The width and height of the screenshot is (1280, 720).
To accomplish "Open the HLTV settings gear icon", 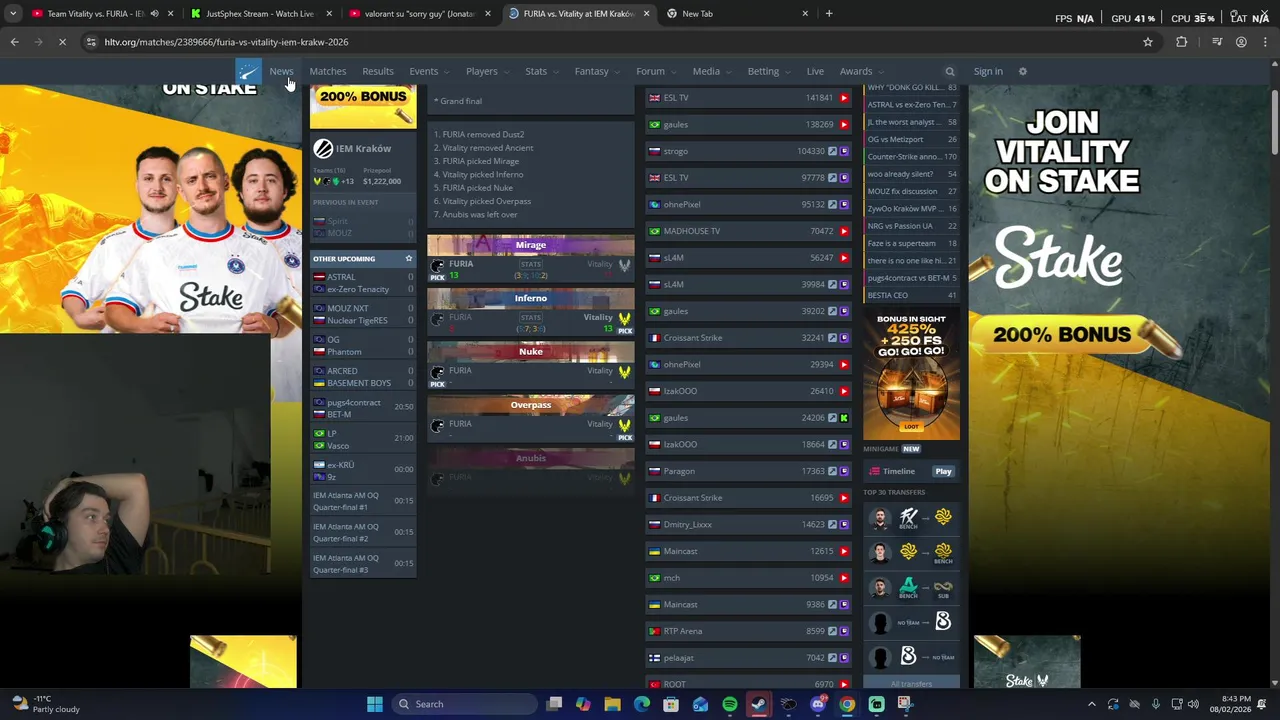I will coord(1022,71).
